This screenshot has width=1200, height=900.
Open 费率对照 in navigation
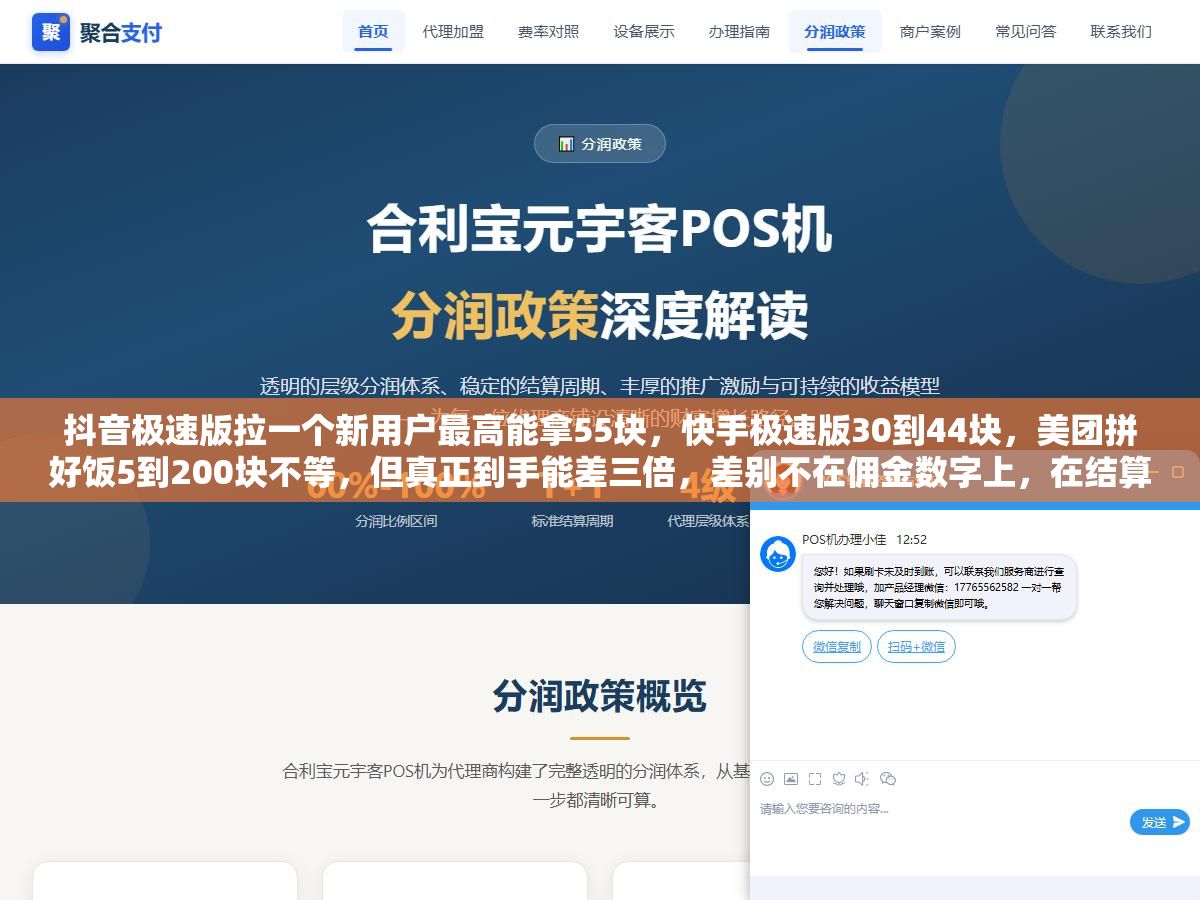(548, 31)
